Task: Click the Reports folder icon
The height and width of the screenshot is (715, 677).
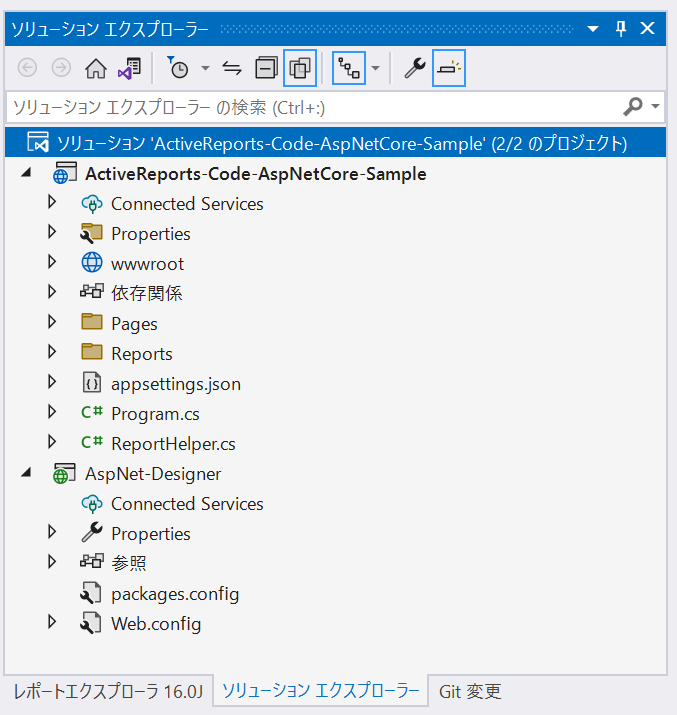Action: point(92,352)
